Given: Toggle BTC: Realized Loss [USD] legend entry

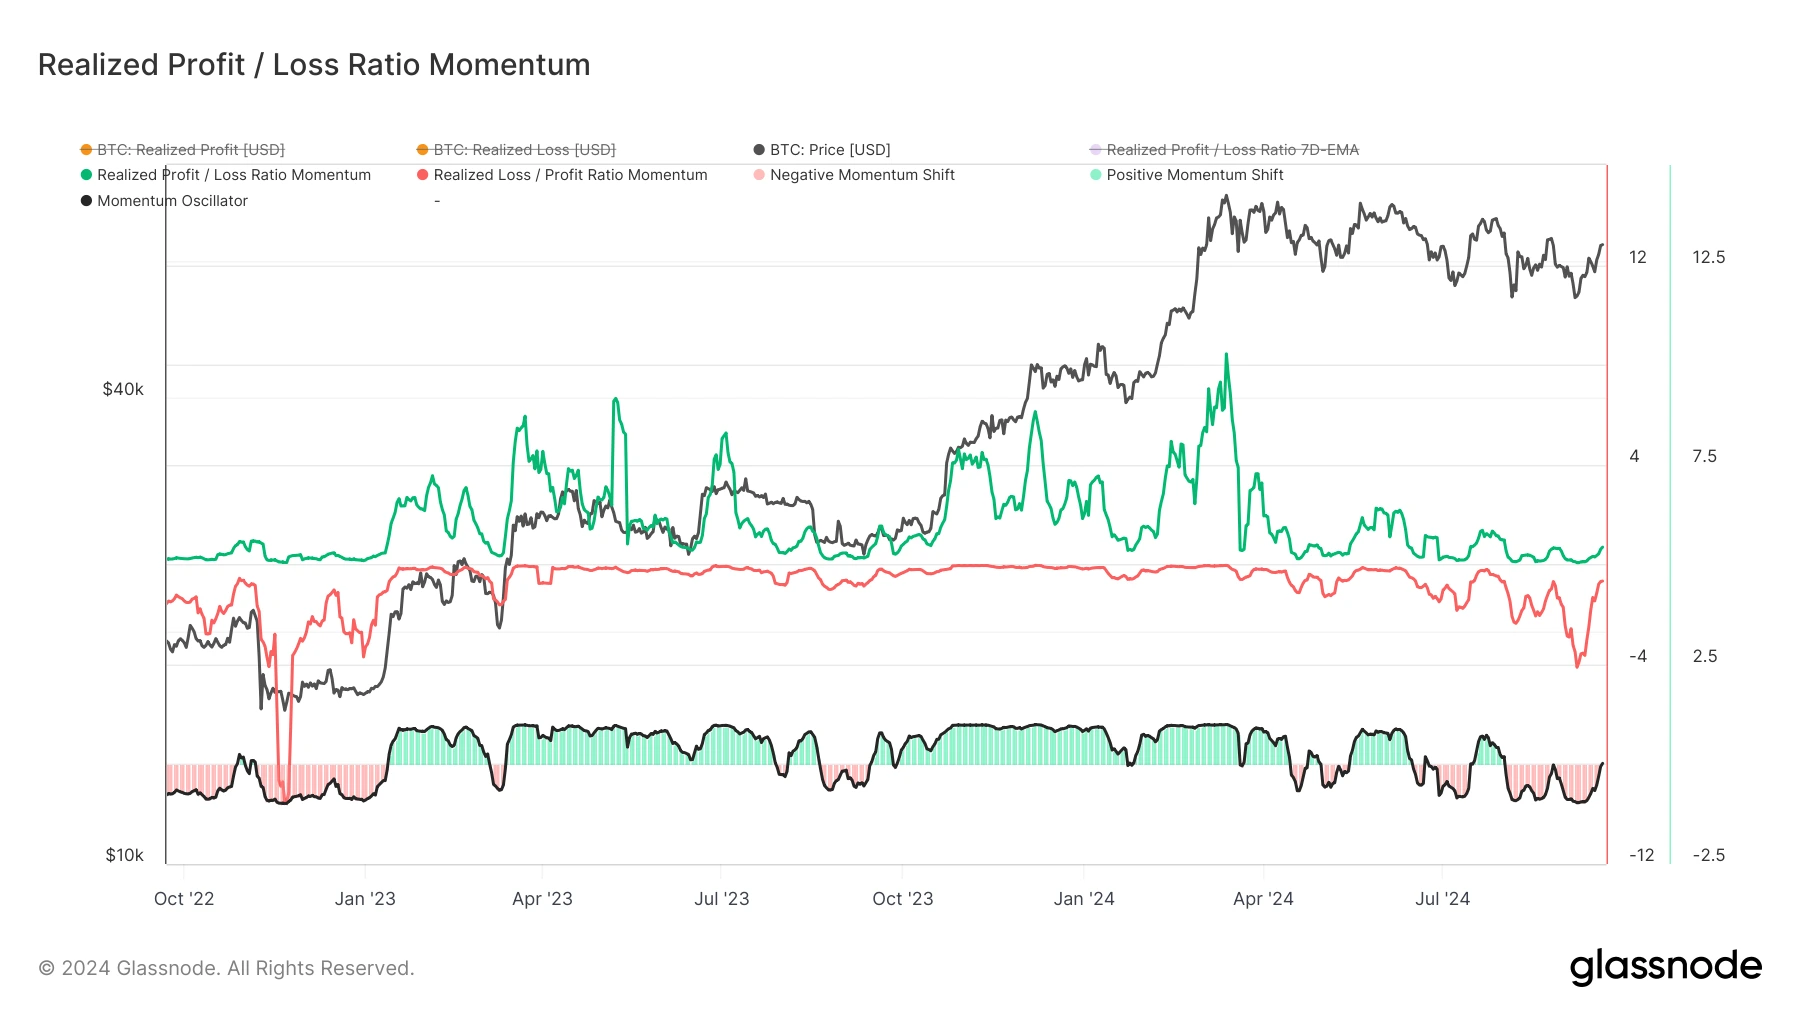Looking at the screenshot, I should coord(517,150).
